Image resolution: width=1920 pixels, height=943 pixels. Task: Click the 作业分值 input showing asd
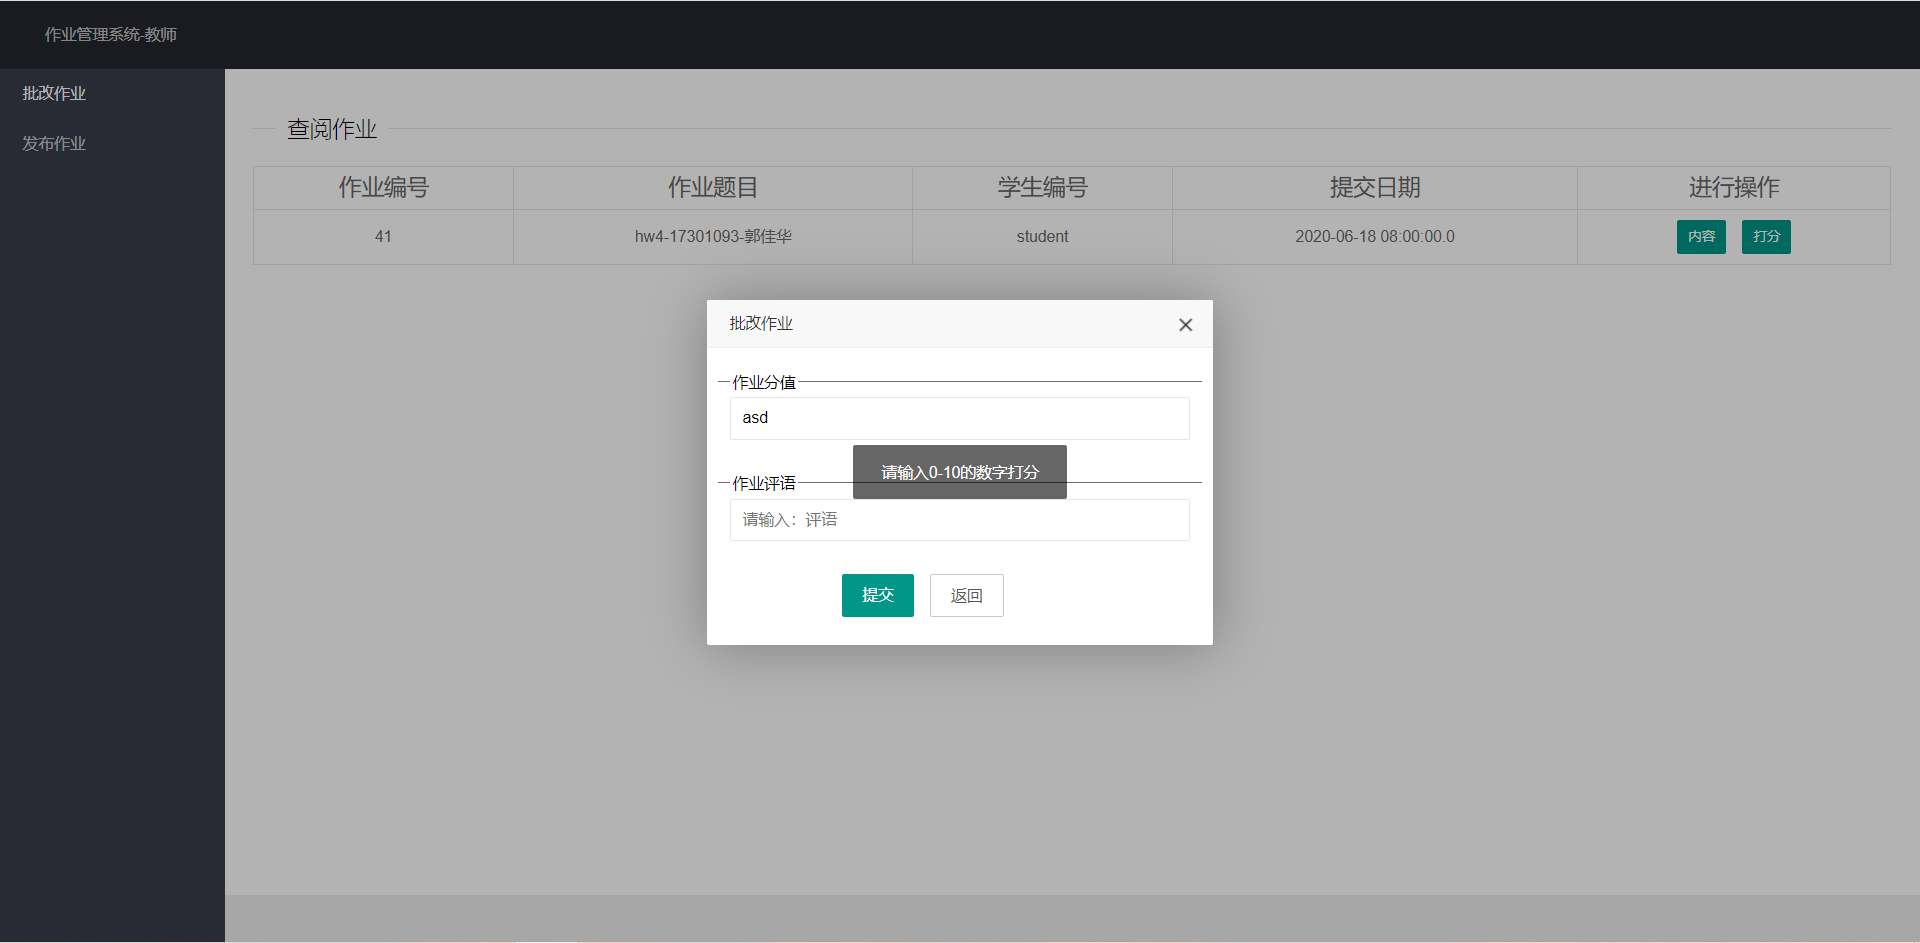(959, 418)
